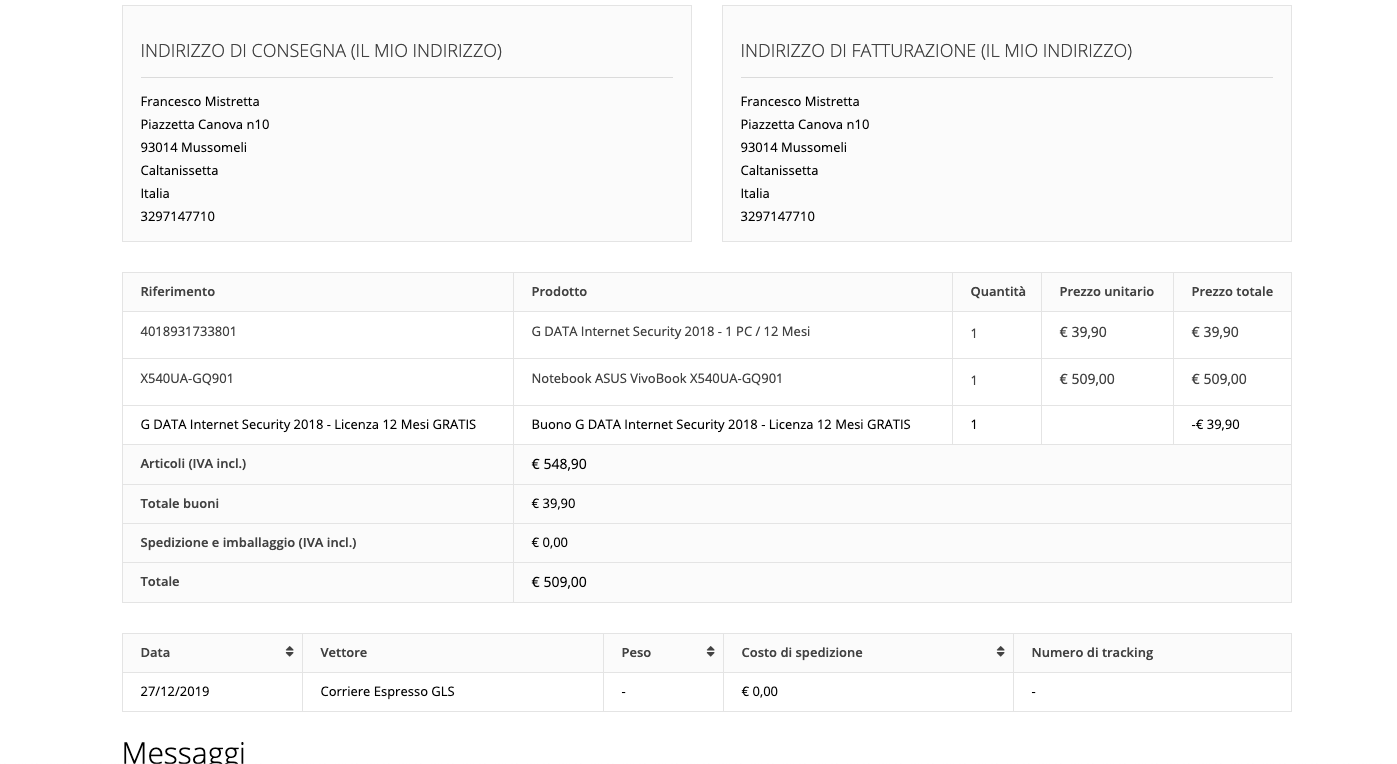Click the Indirizzo di fatturazione heading
Image resolution: width=1397 pixels, height=764 pixels.
(935, 51)
